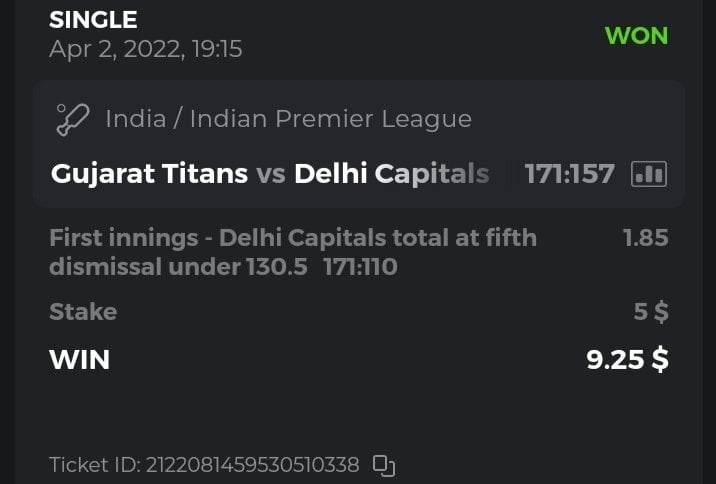Click the 171:110 market result score
Viewport: 716px width, 484px height.
click(x=360, y=267)
